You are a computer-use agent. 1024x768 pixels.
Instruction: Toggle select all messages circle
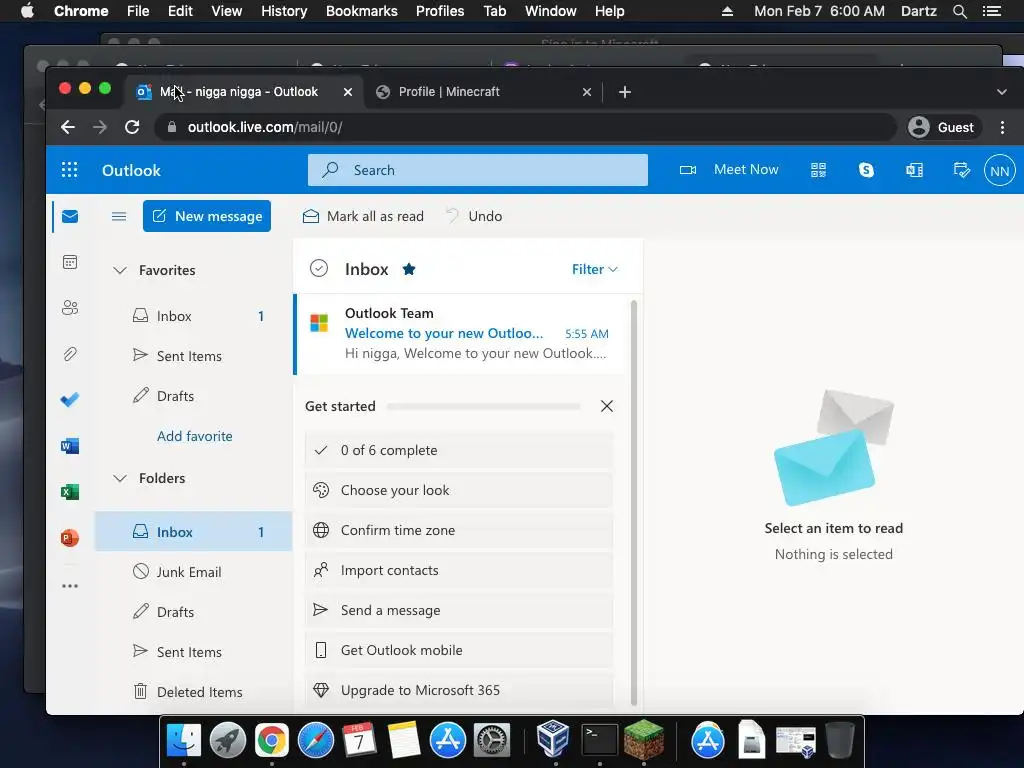point(319,268)
